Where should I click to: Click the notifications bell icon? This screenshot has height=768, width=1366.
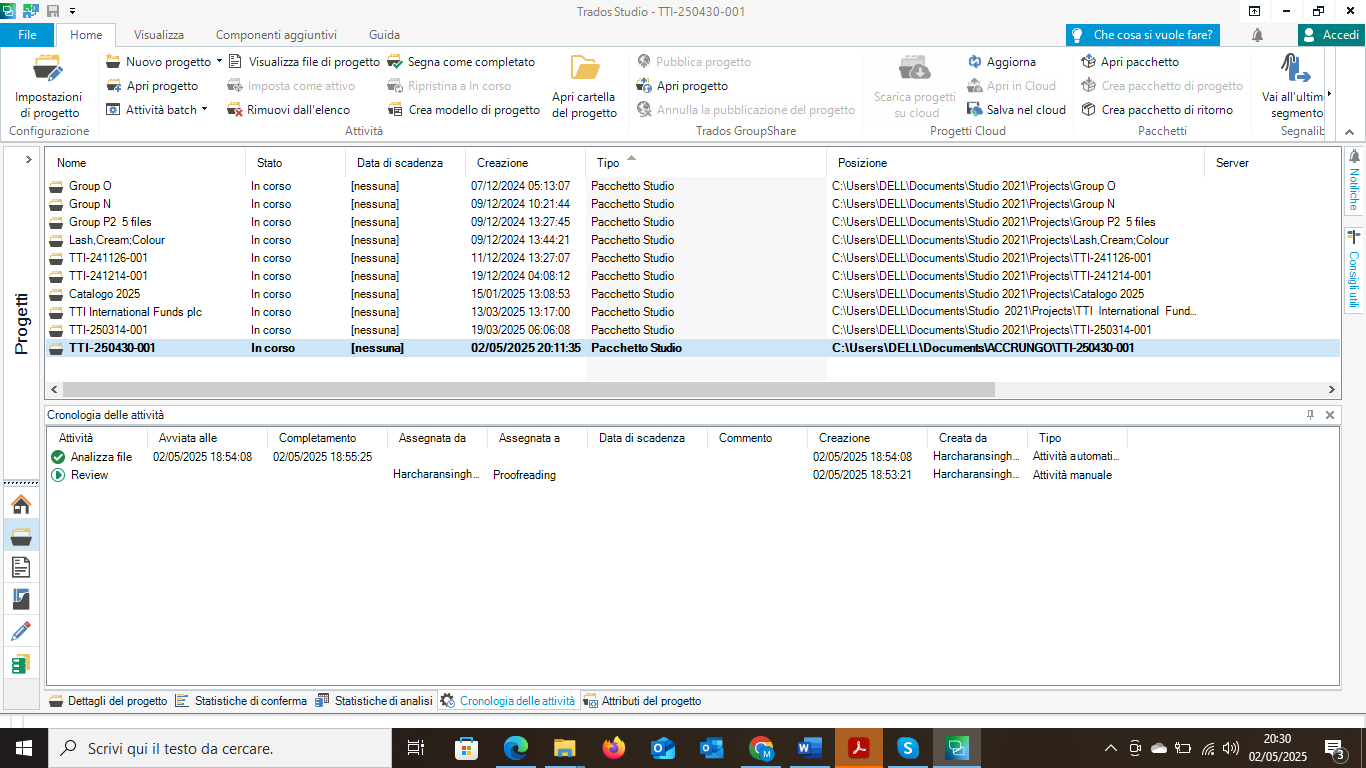pos(1257,35)
